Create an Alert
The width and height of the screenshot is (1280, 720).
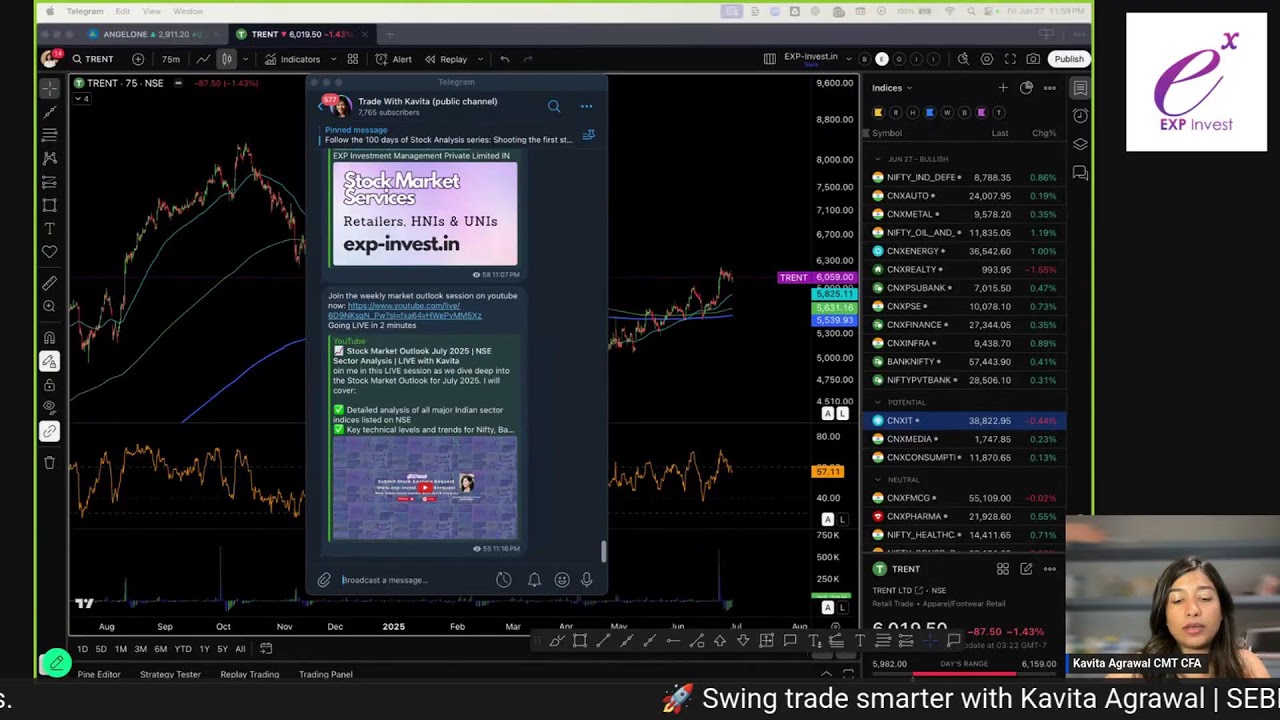pyautogui.click(x=393, y=59)
